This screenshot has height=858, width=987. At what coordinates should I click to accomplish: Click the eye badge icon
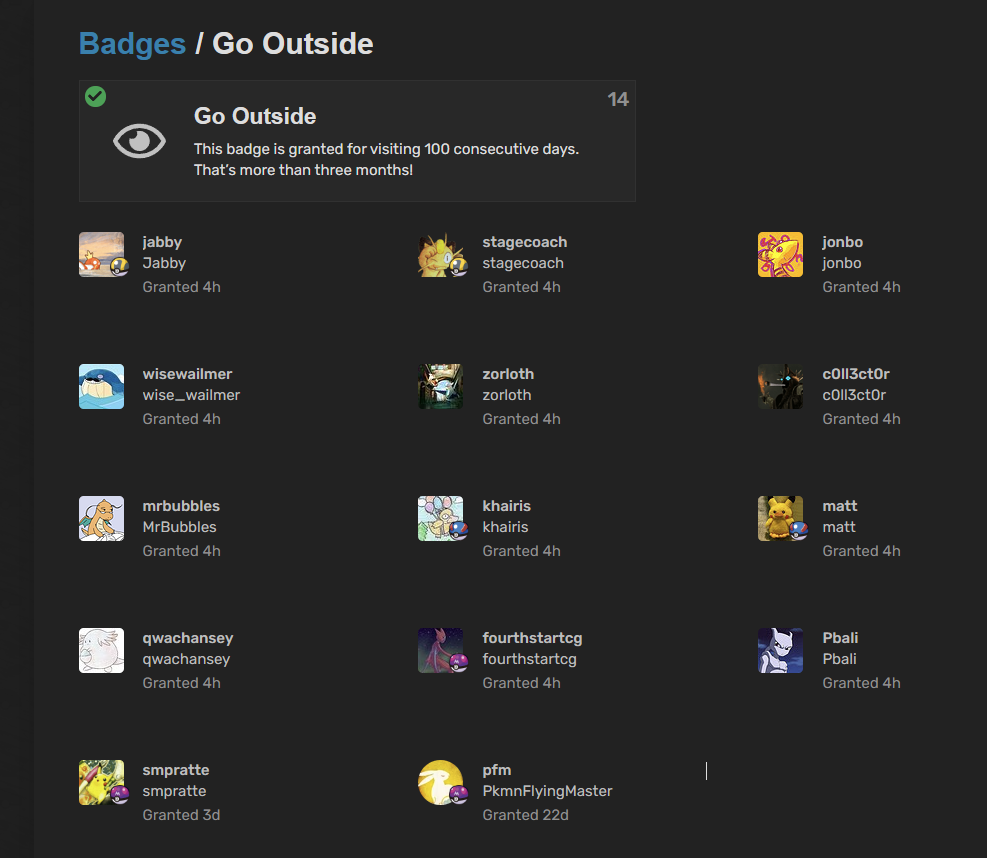pyautogui.click(x=139, y=141)
